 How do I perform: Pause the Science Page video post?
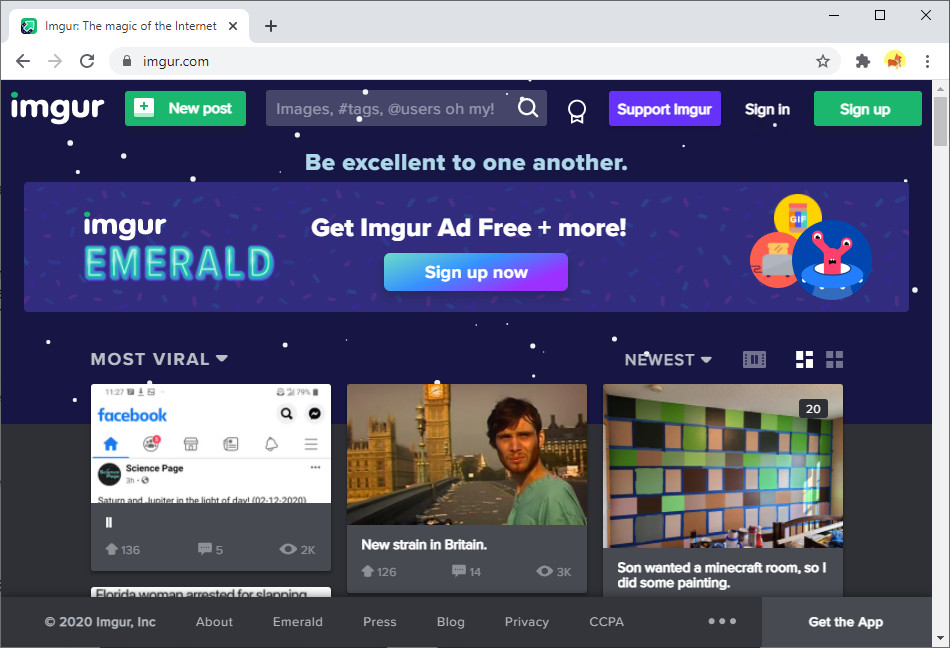(109, 522)
